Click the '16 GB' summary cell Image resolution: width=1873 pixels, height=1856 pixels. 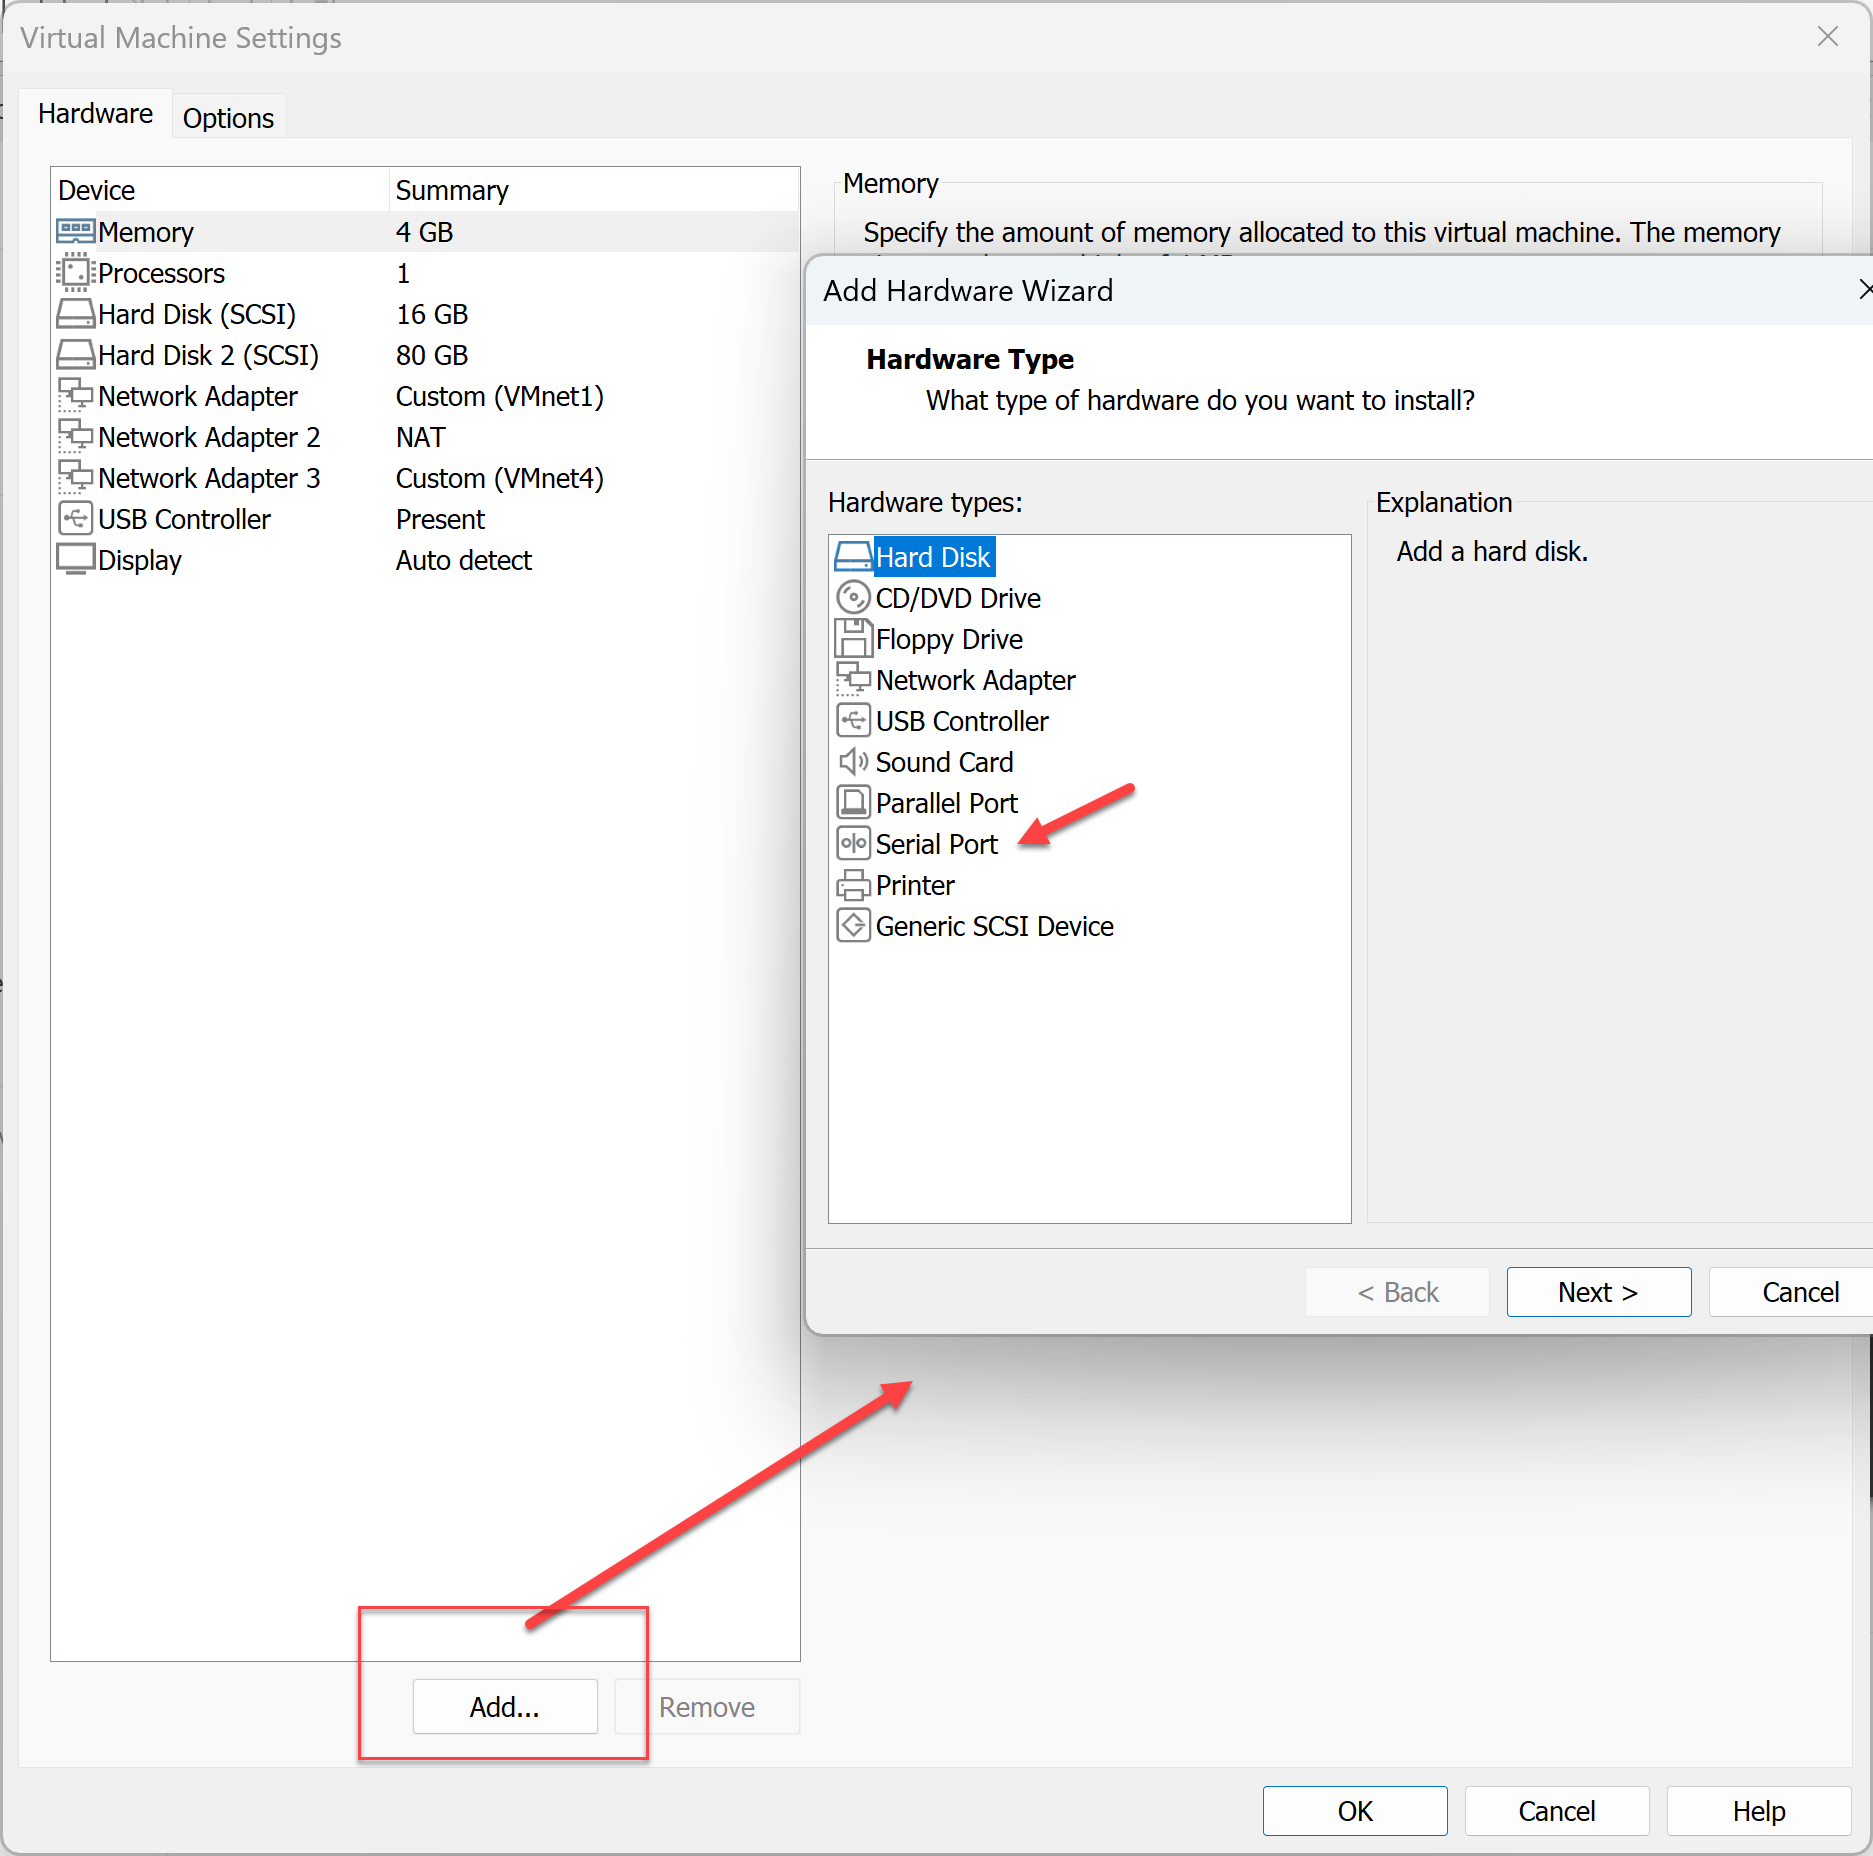[x=432, y=314]
